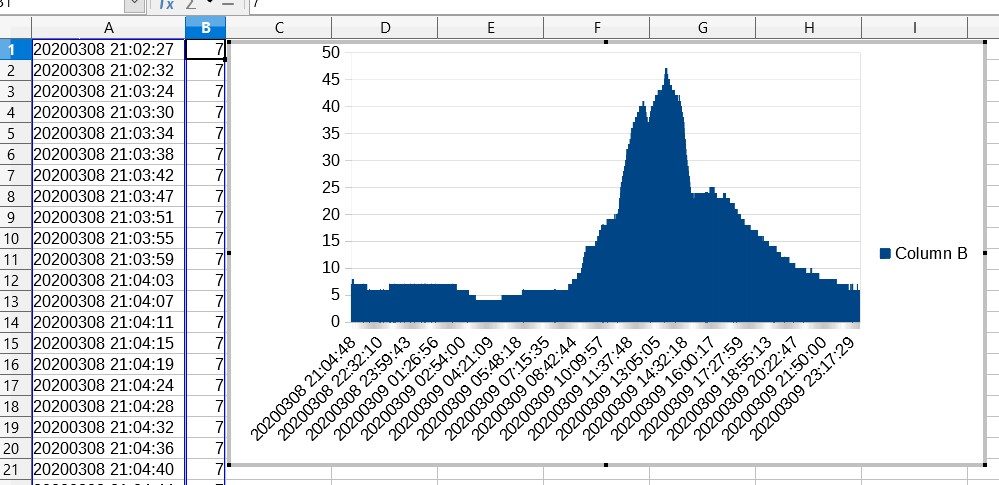This screenshot has height=485, width=999.
Task: Open the Function Wizard fx icon
Action: tap(166, 5)
